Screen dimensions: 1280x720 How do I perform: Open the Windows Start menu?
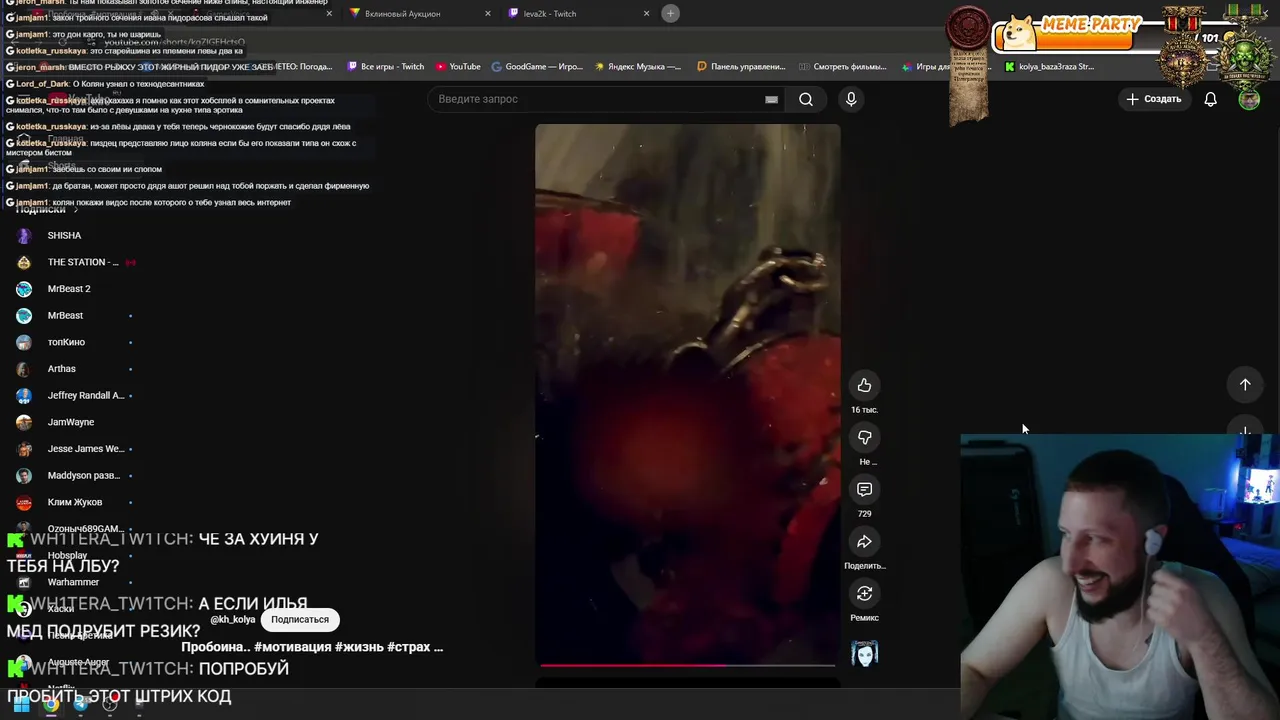click(21, 704)
